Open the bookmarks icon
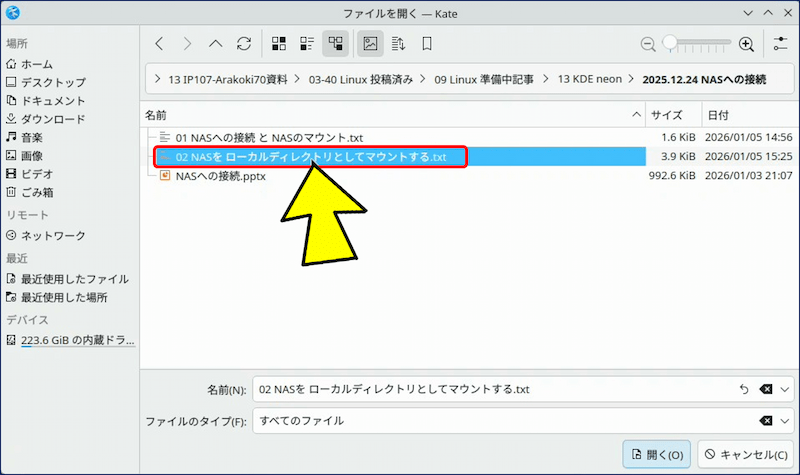800x475 pixels. 427,44
